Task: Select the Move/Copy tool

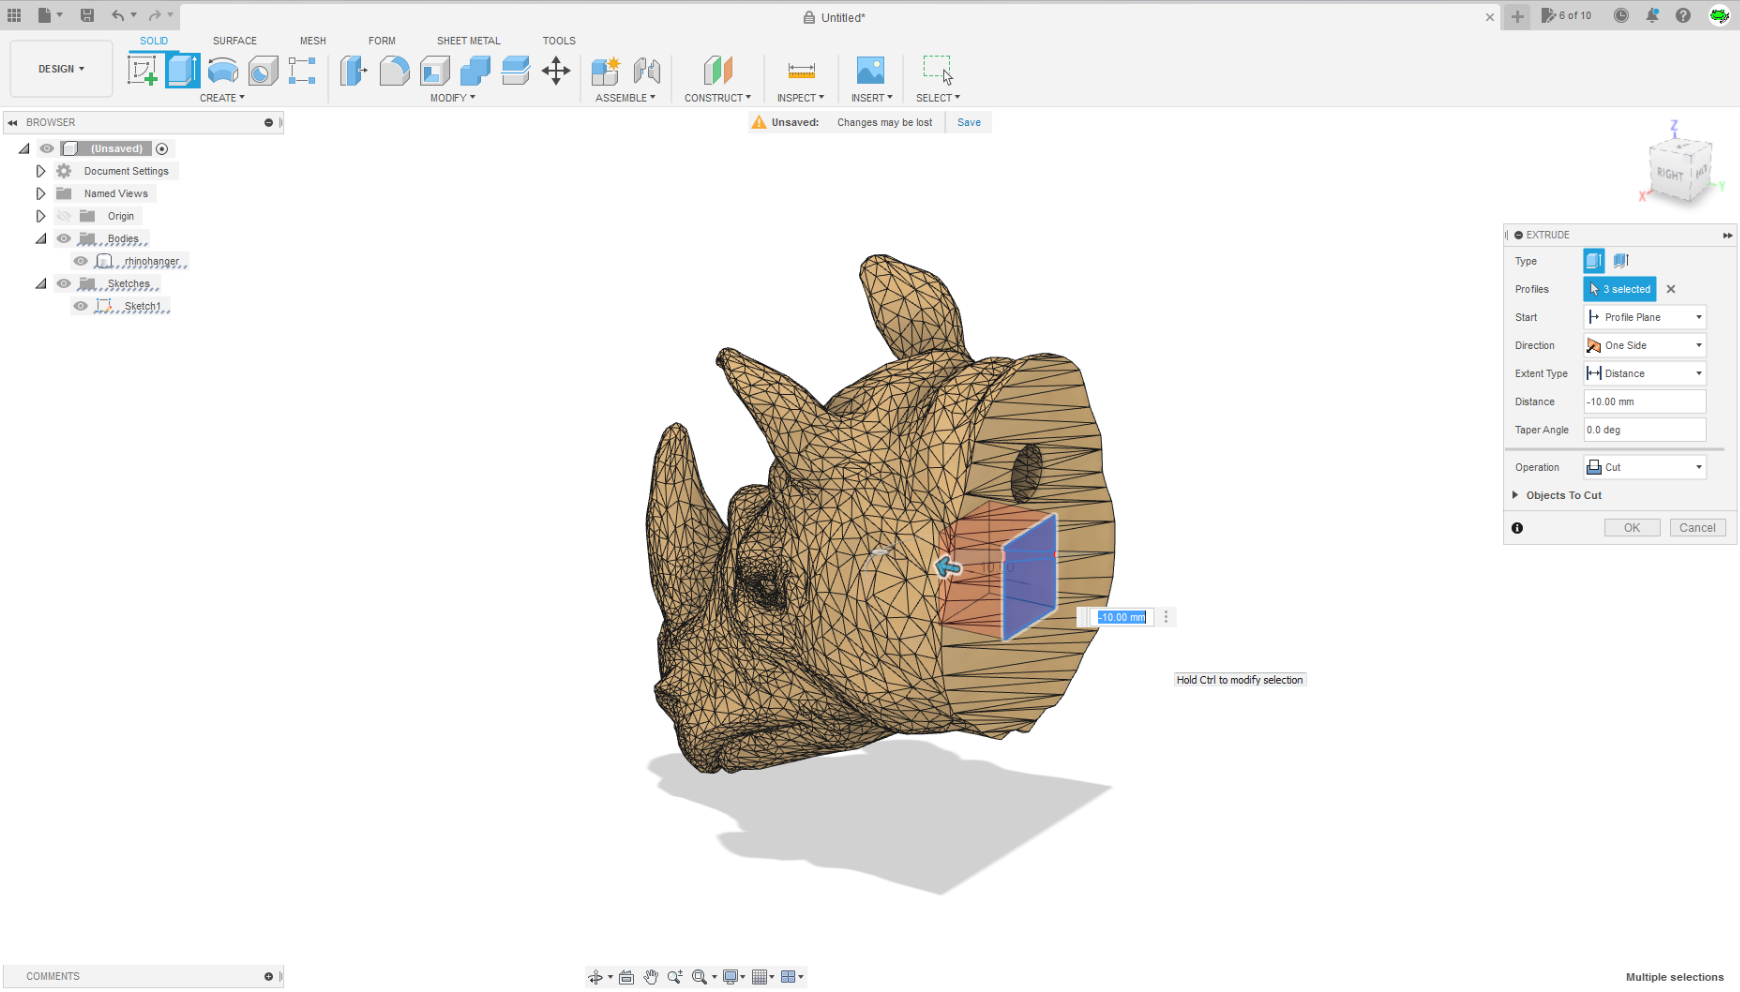Action: [x=556, y=70]
